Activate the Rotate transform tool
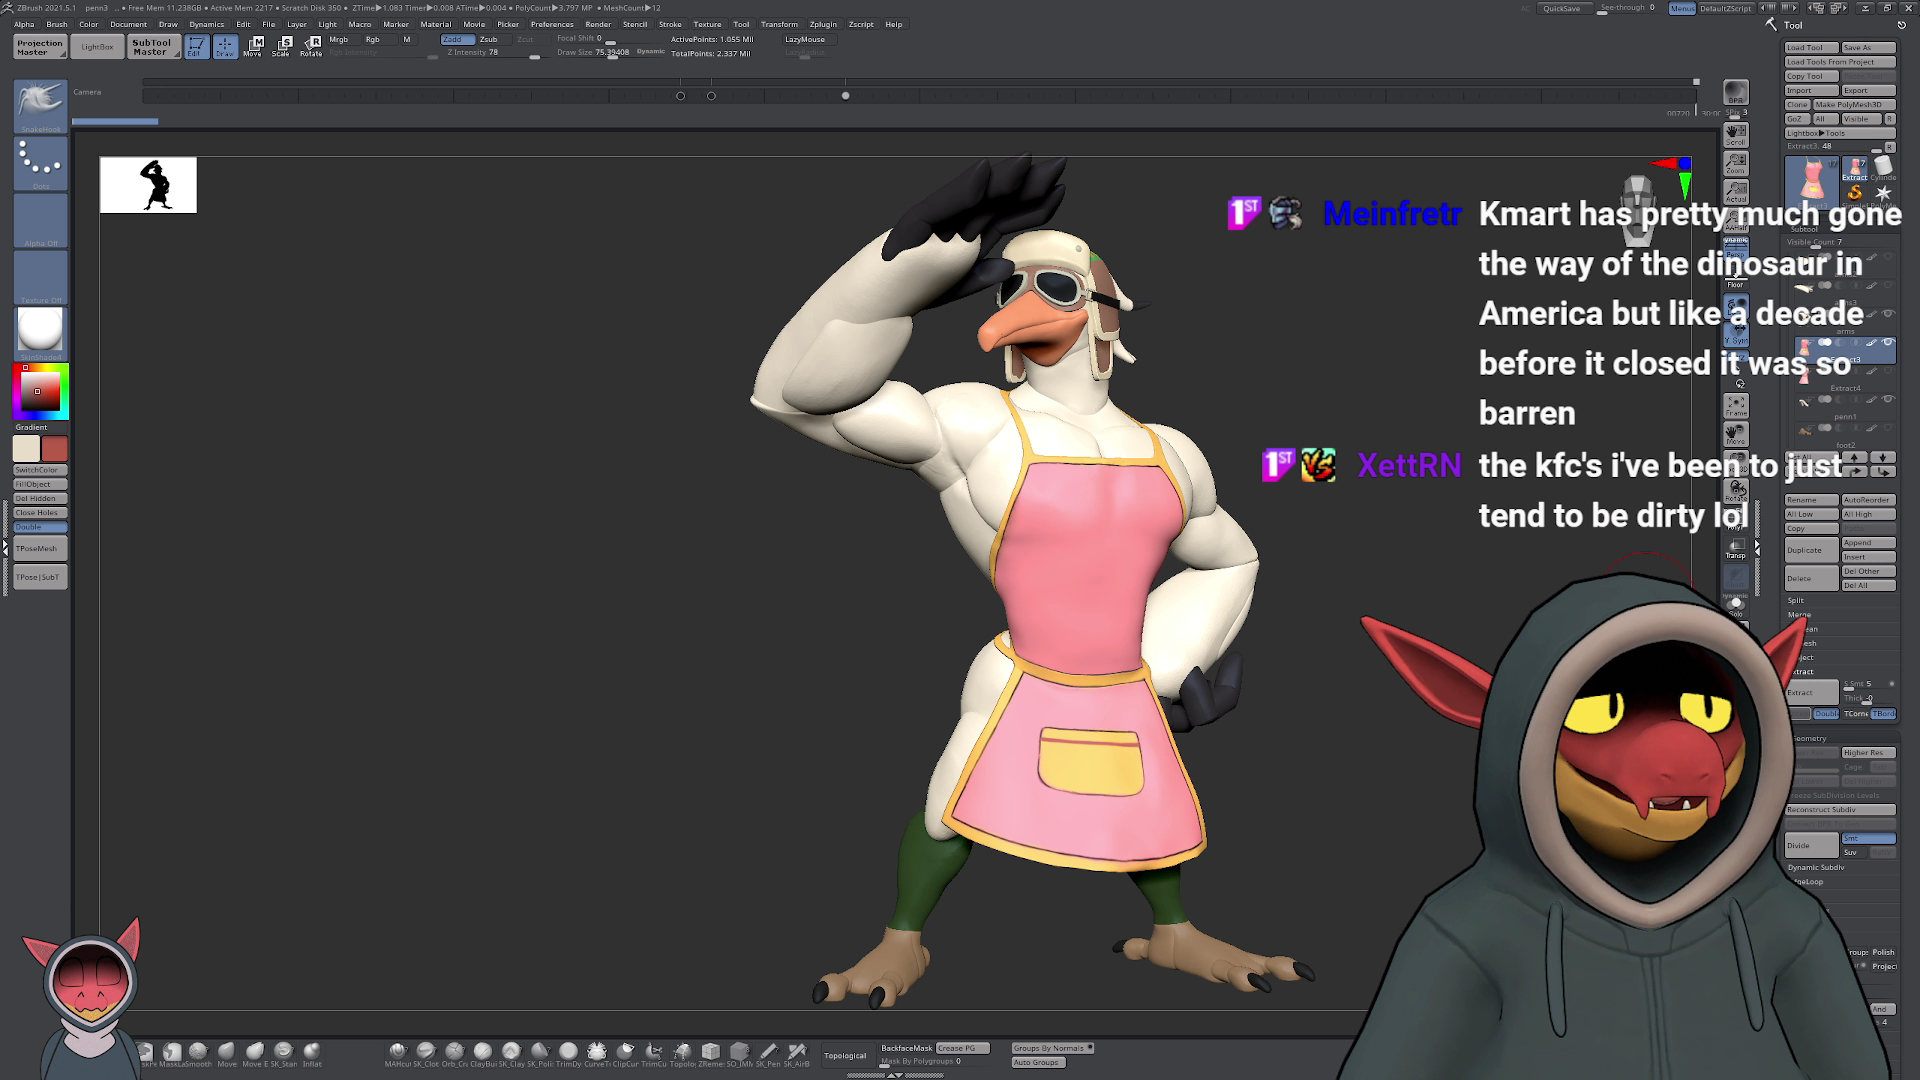Screen dimensions: 1920x1080 (312, 45)
